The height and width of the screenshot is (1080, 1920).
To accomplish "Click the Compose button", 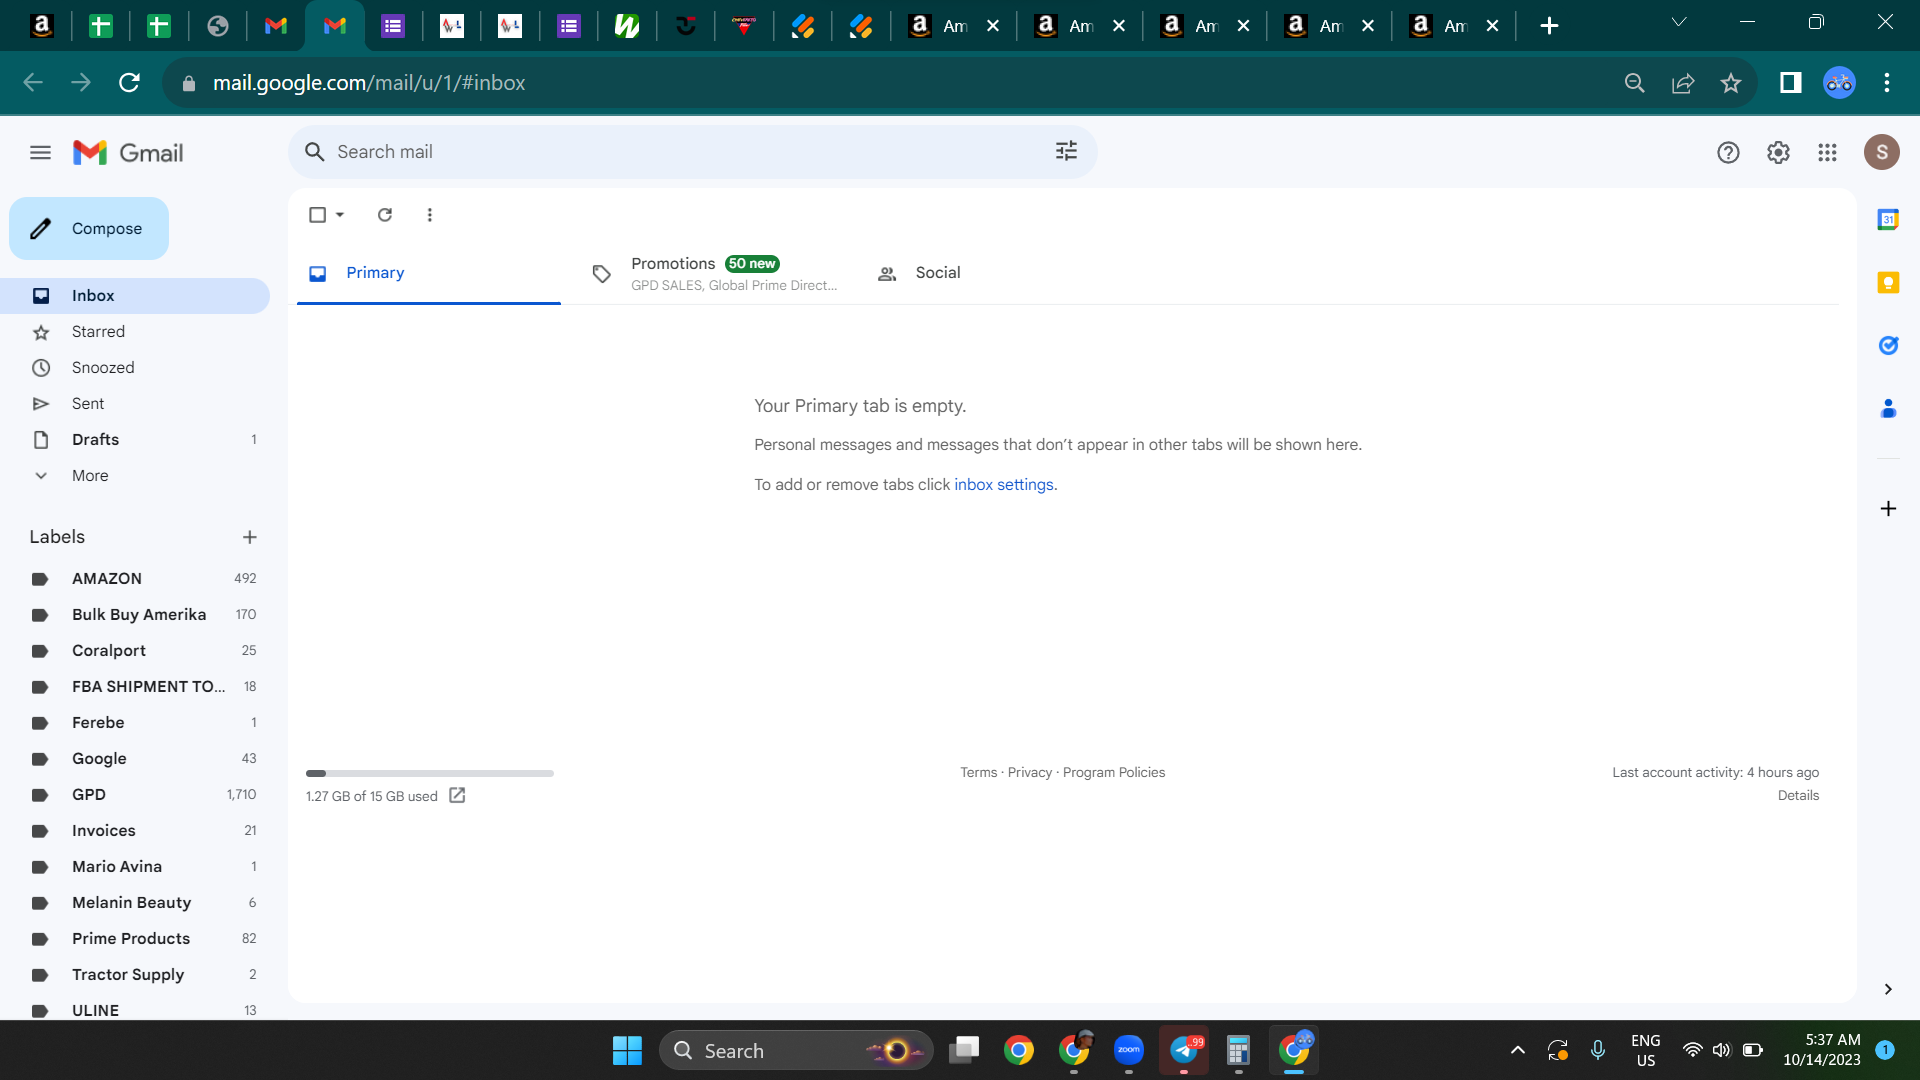I will pyautogui.click(x=89, y=228).
